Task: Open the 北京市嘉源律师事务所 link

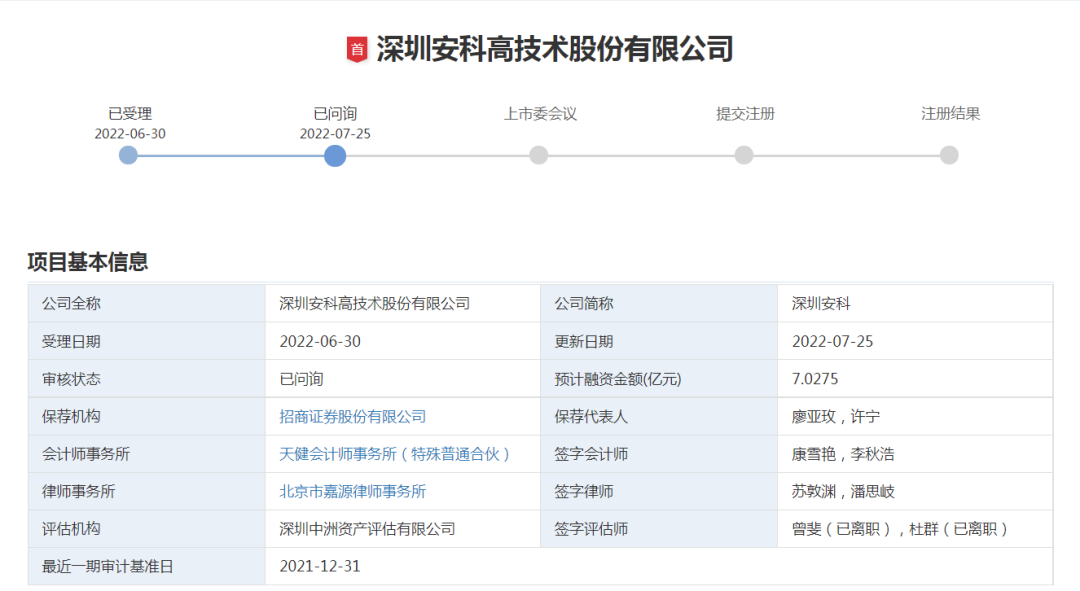Action: [353, 491]
